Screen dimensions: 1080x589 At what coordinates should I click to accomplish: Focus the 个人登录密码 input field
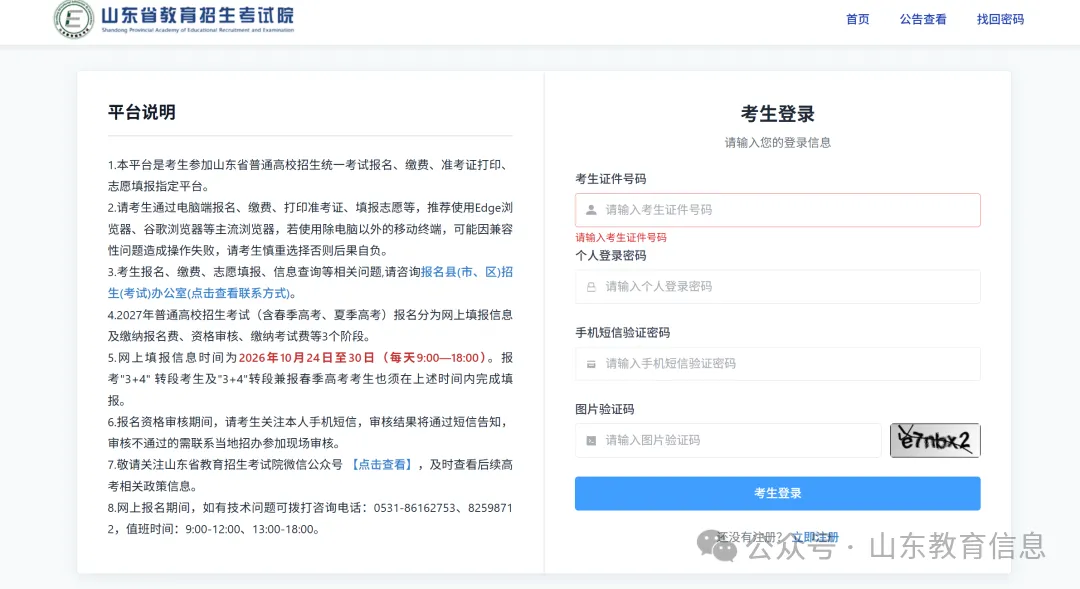click(778, 287)
